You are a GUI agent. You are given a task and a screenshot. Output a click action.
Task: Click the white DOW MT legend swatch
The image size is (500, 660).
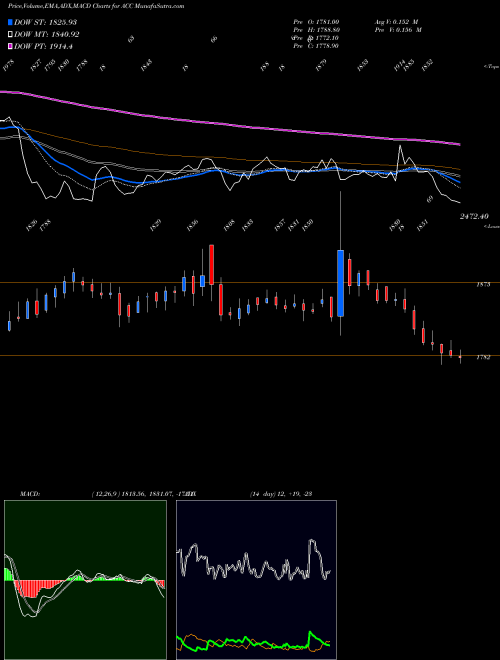point(11,34)
